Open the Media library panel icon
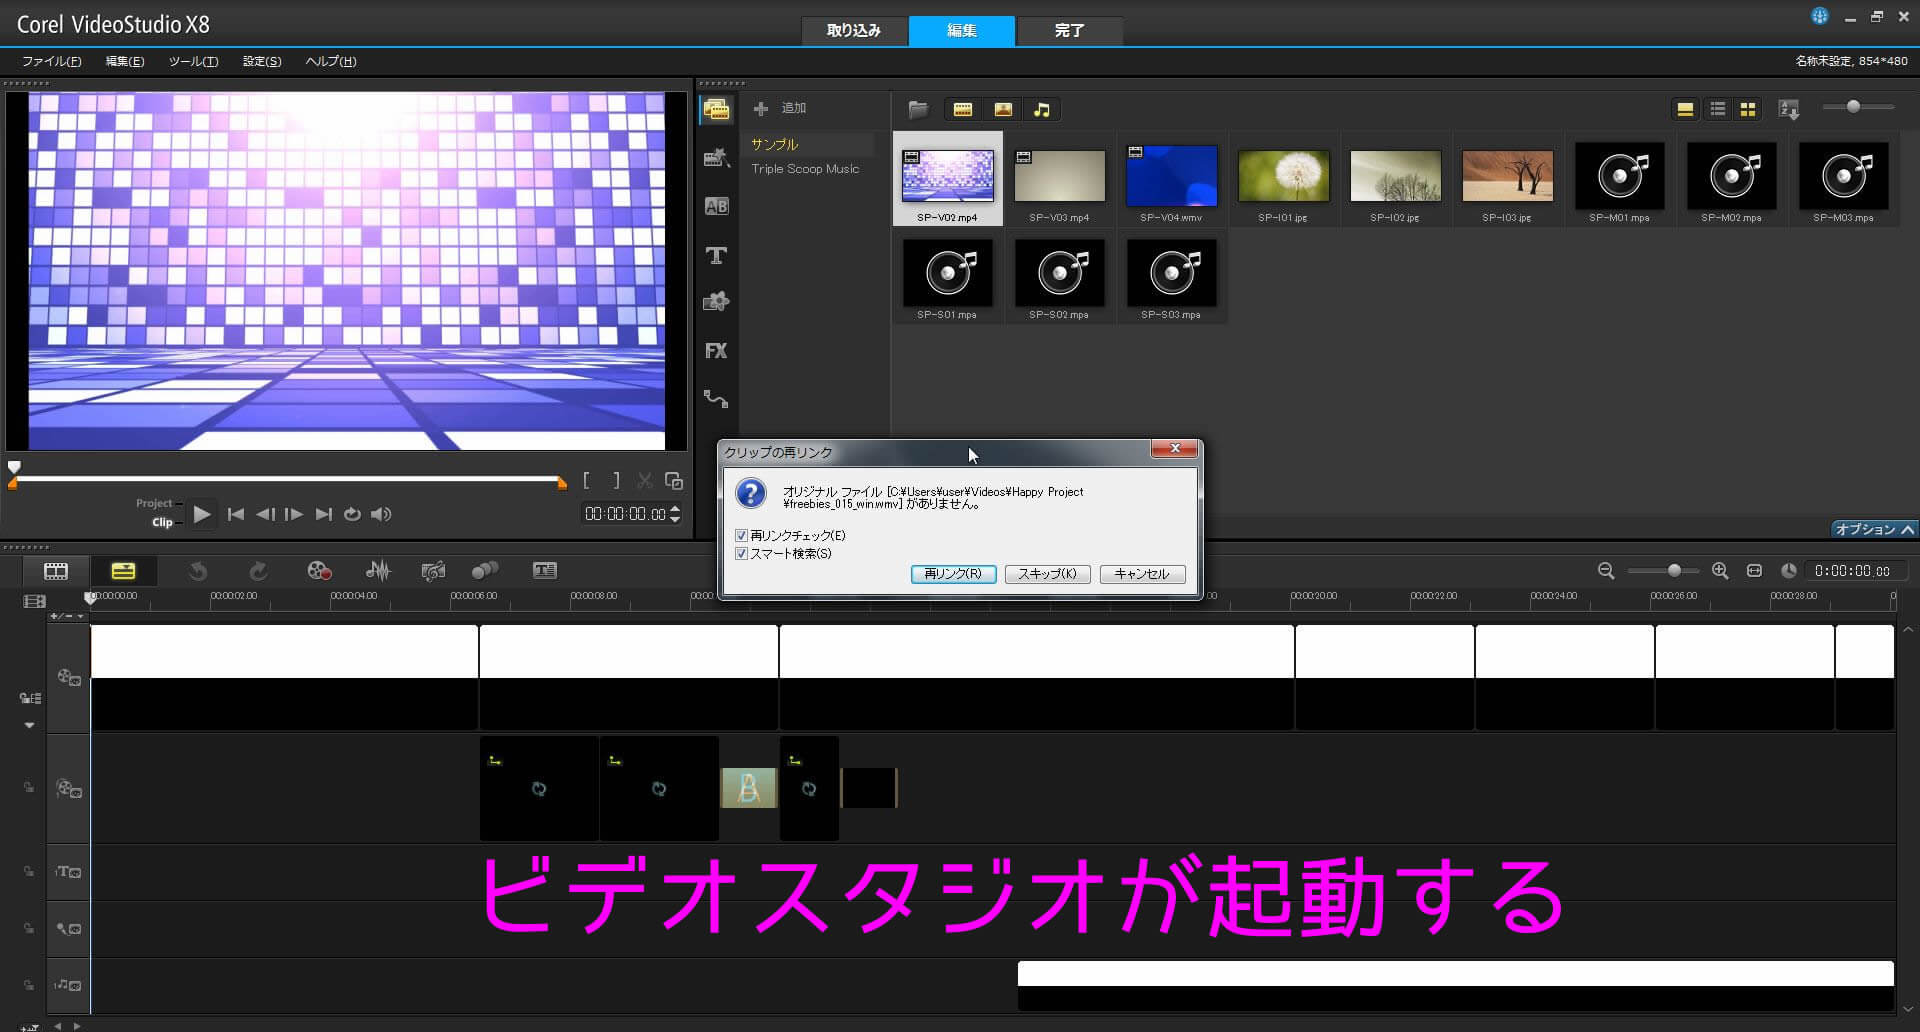Viewport: 1920px width, 1032px height. click(716, 109)
